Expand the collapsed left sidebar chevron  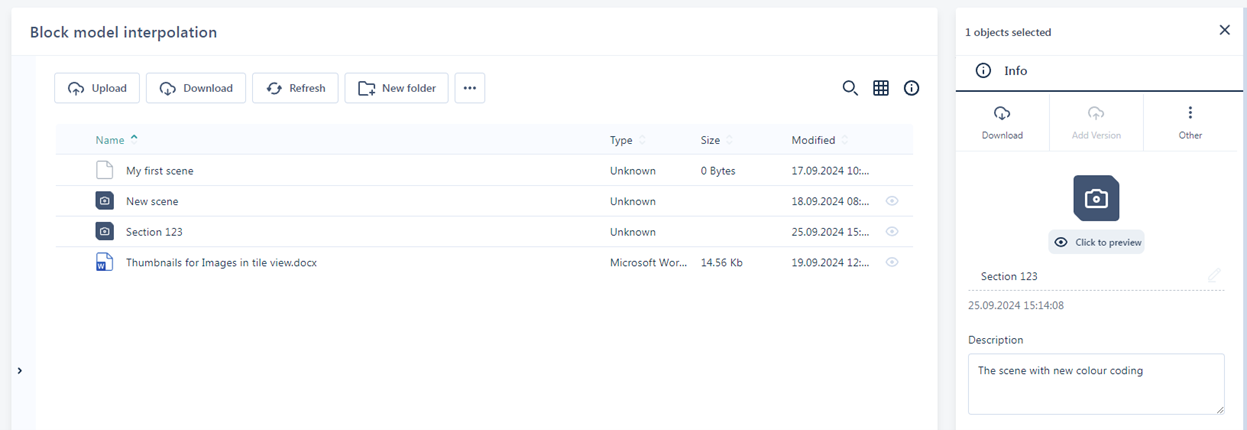(20, 371)
